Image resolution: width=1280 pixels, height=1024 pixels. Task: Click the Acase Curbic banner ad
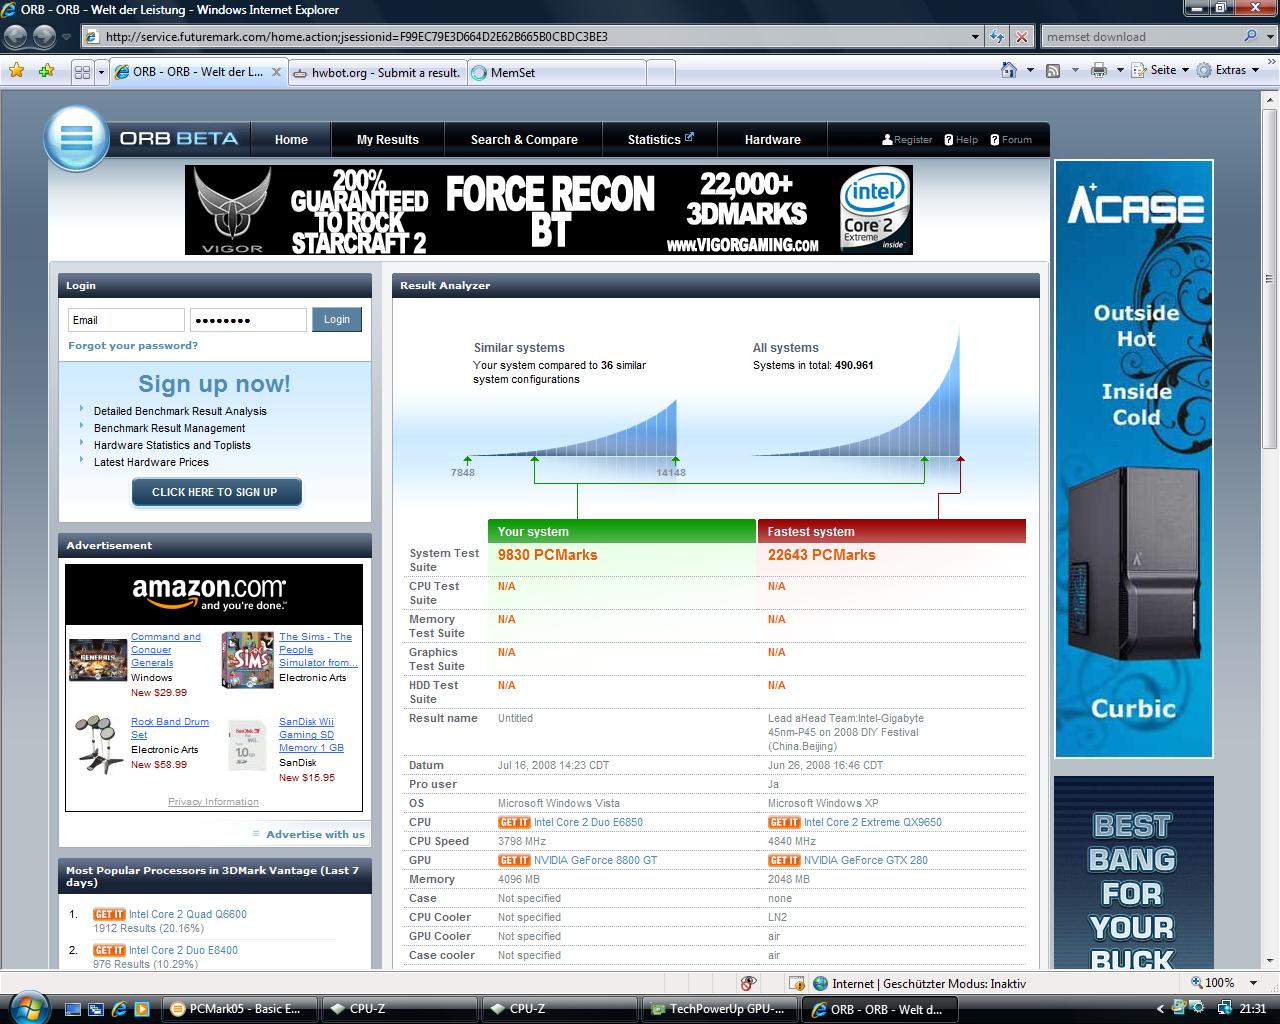click(1133, 459)
